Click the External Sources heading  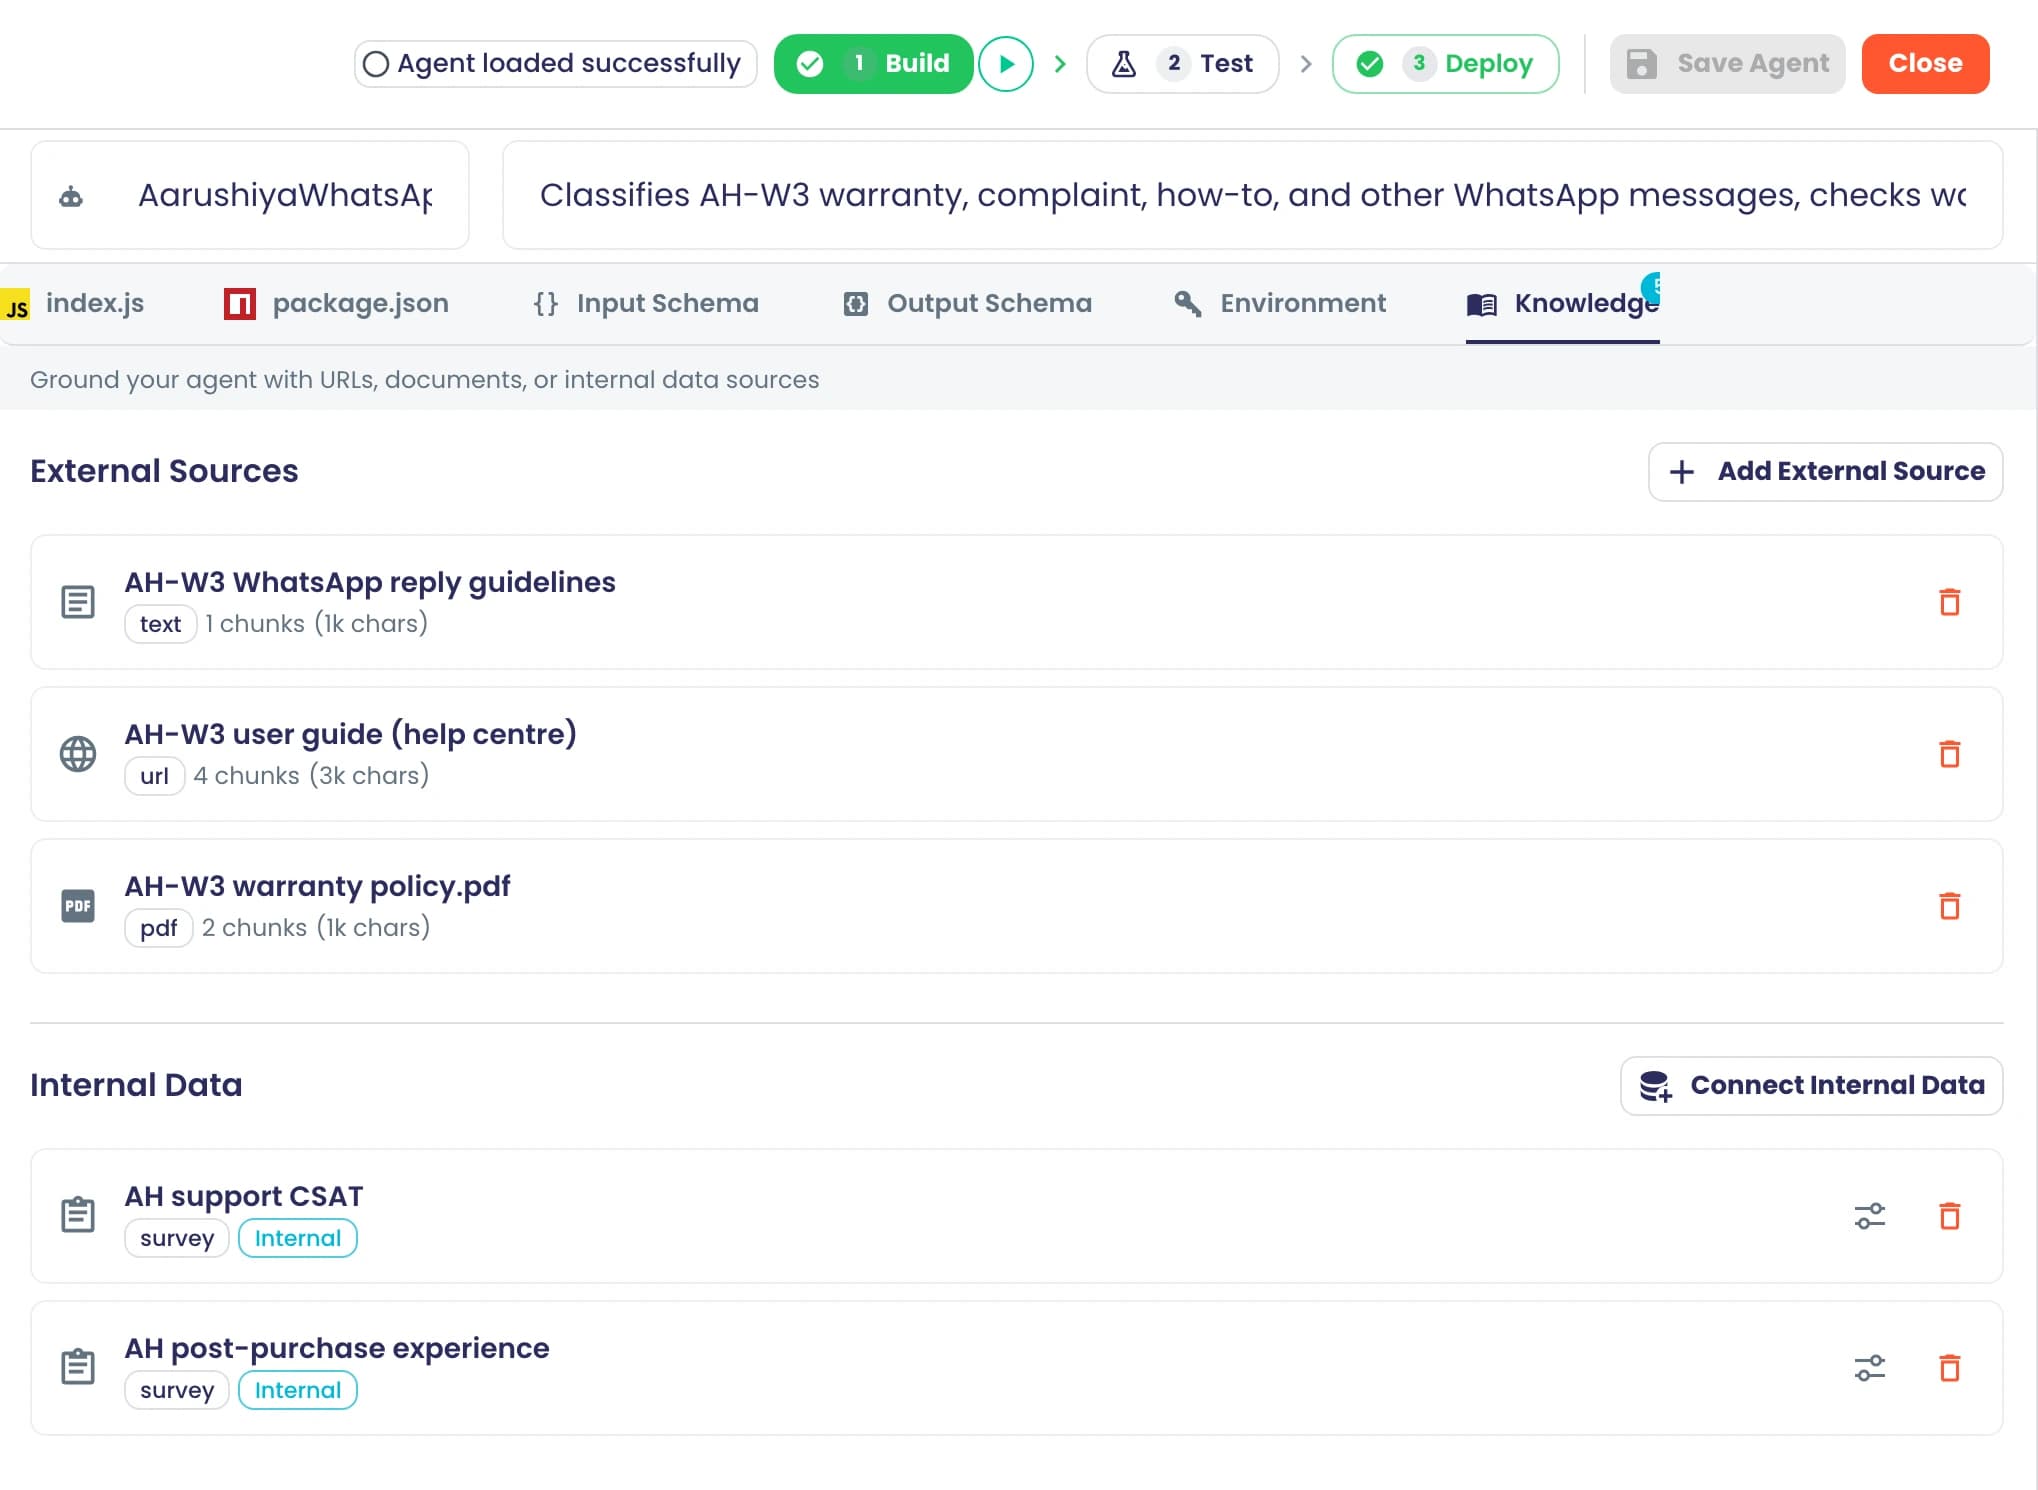[x=164, y=471]
